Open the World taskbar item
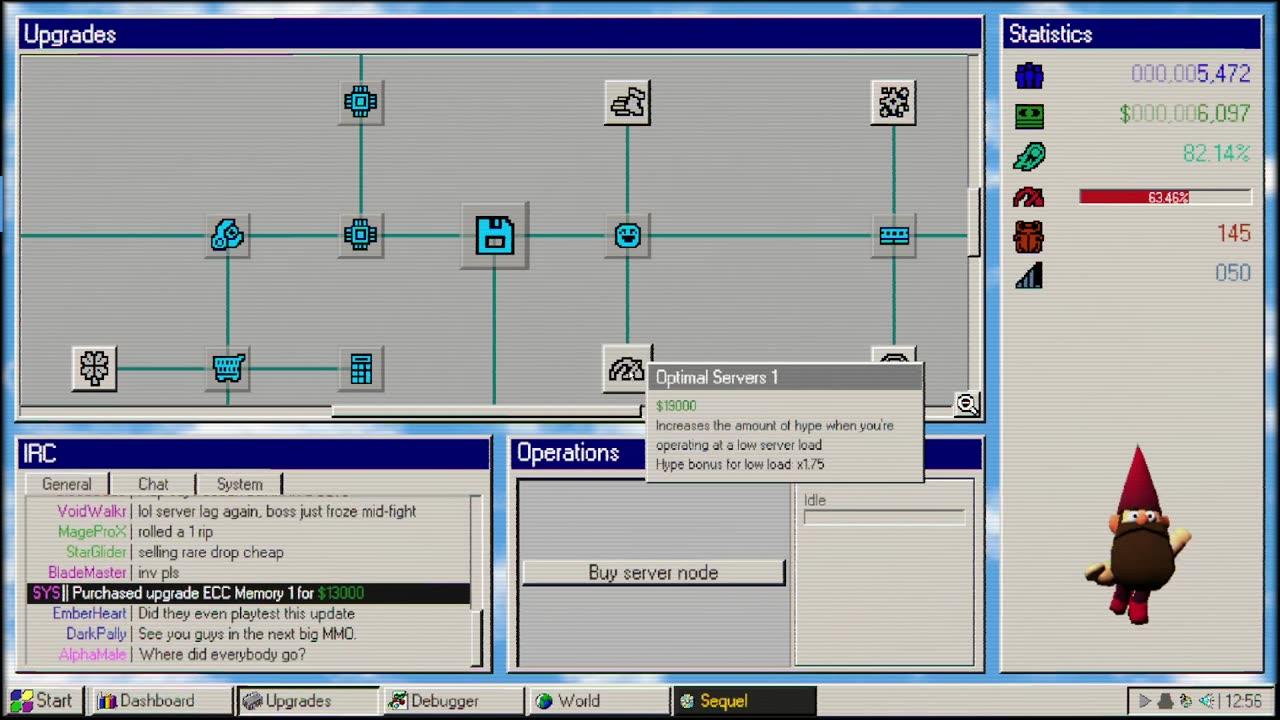Screen dimensions: 1280x720 [592, 701]
